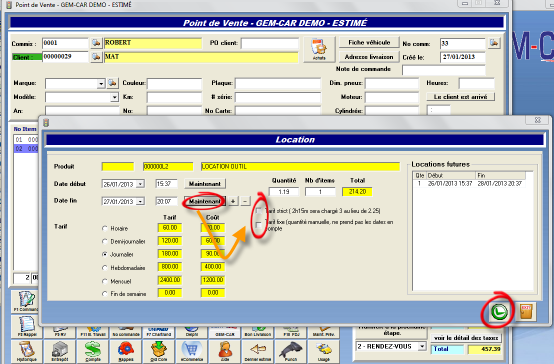Open the Usage car icon
Screen dimensions: 554x364
(324, 351)
